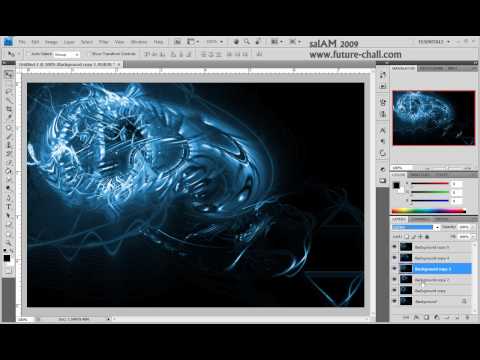The width and height of the screenshot is (480, 360).
Task: Select the Eraser tool
Action: coord(9,162)
